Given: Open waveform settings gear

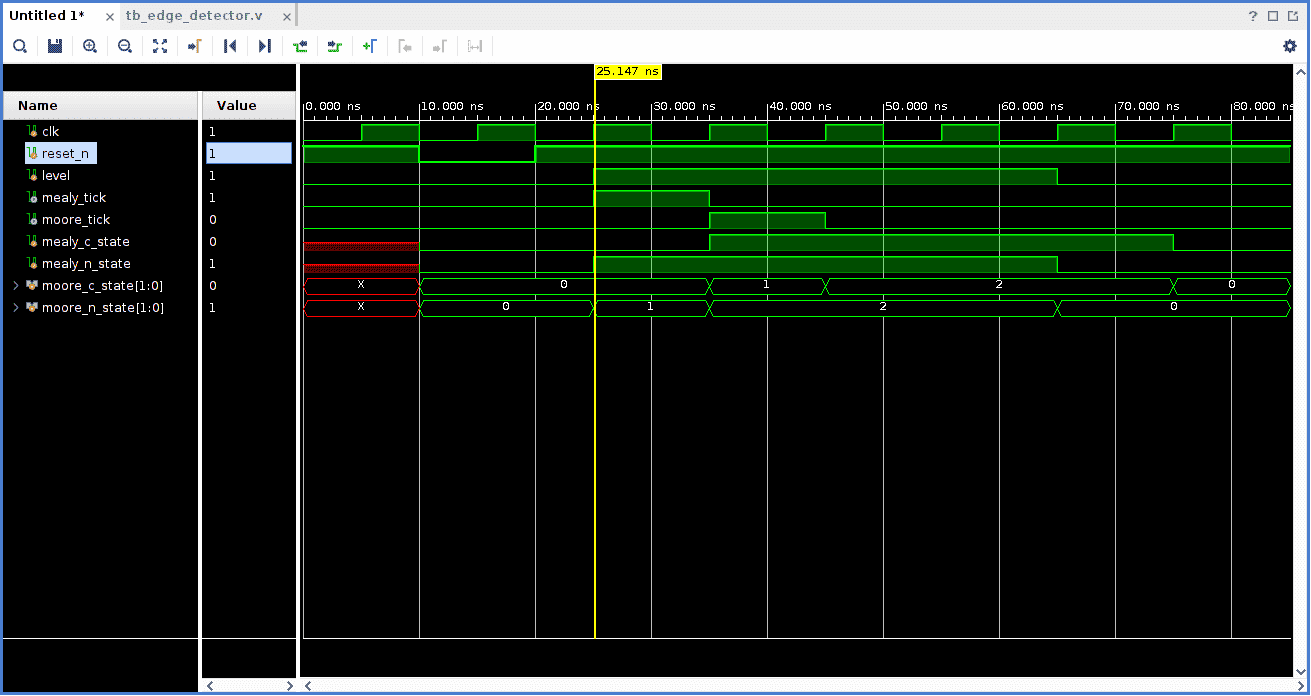Looking at the screenshot, I should click(1290, 46).
